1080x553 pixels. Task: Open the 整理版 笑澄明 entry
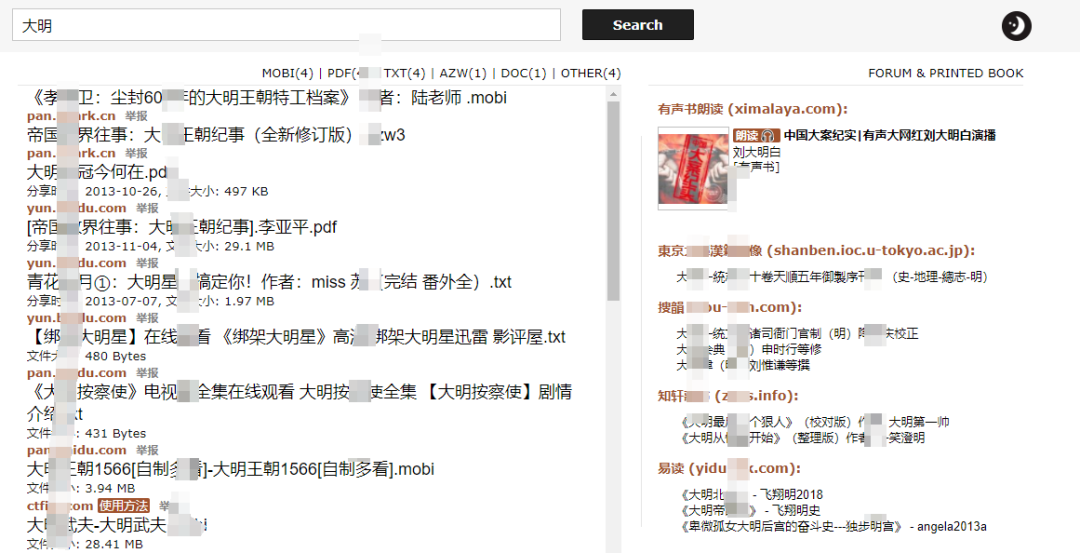803,438
